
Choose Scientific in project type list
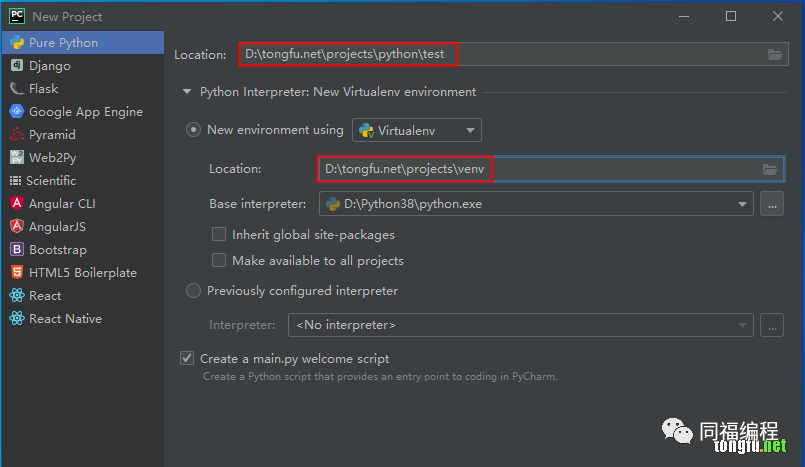83,181
